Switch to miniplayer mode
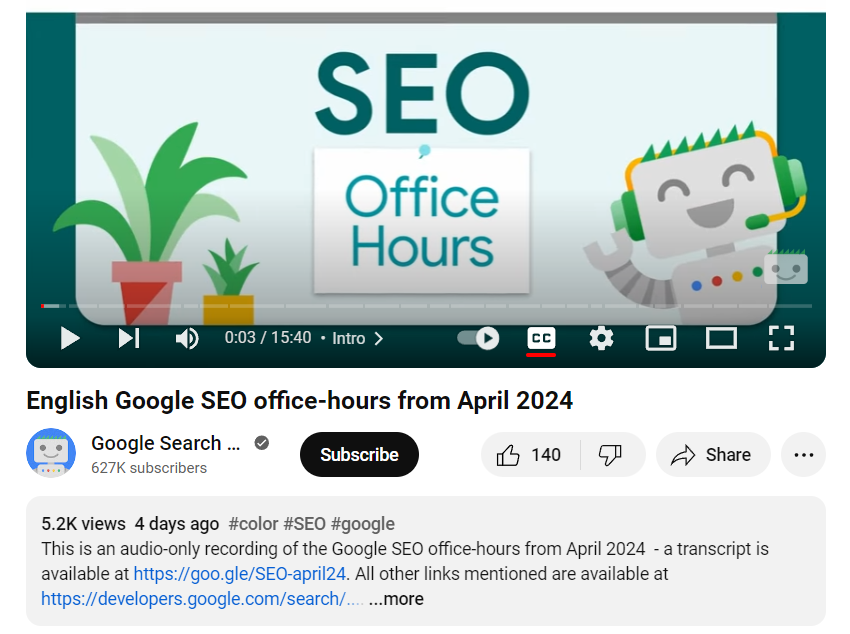This screenshot has width=850, height=634. [x=661, y=339]
